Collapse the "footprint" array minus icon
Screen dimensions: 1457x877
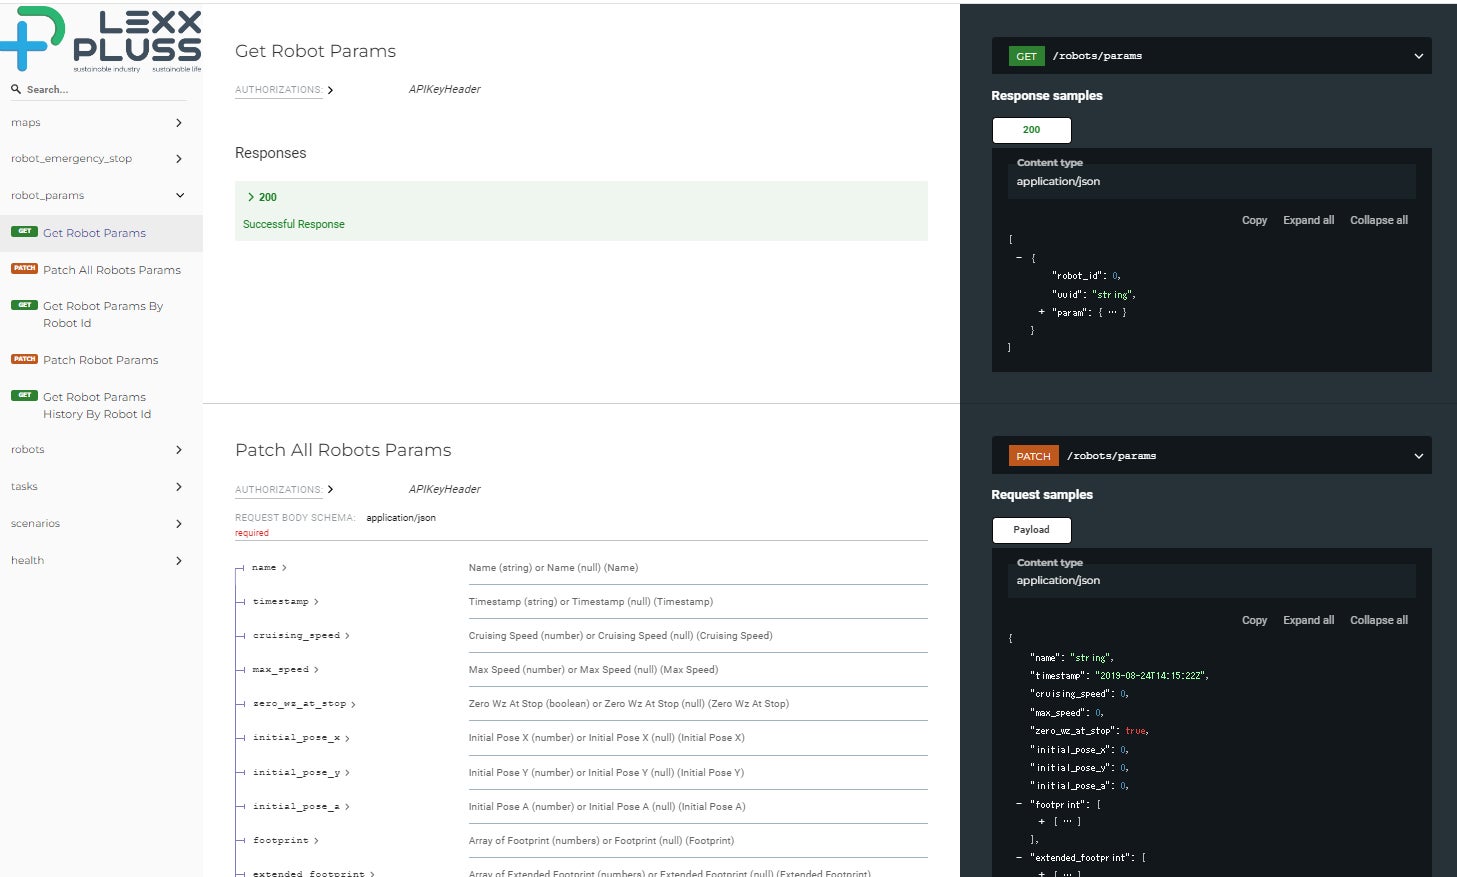[x=1019, y=804]
